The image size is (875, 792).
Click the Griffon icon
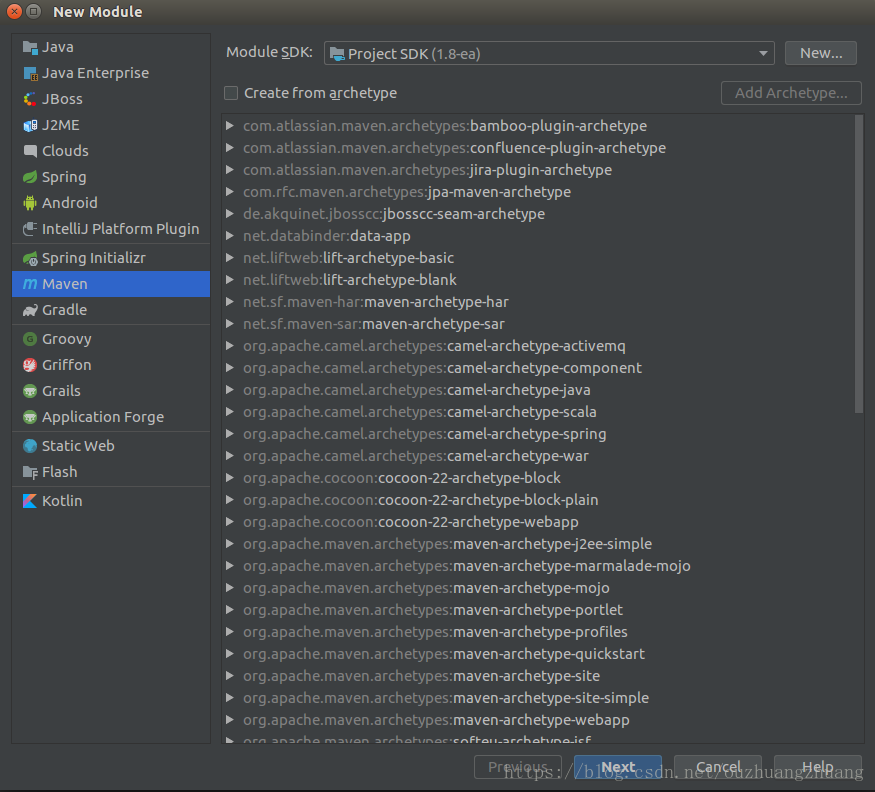(x=30, y=365)
